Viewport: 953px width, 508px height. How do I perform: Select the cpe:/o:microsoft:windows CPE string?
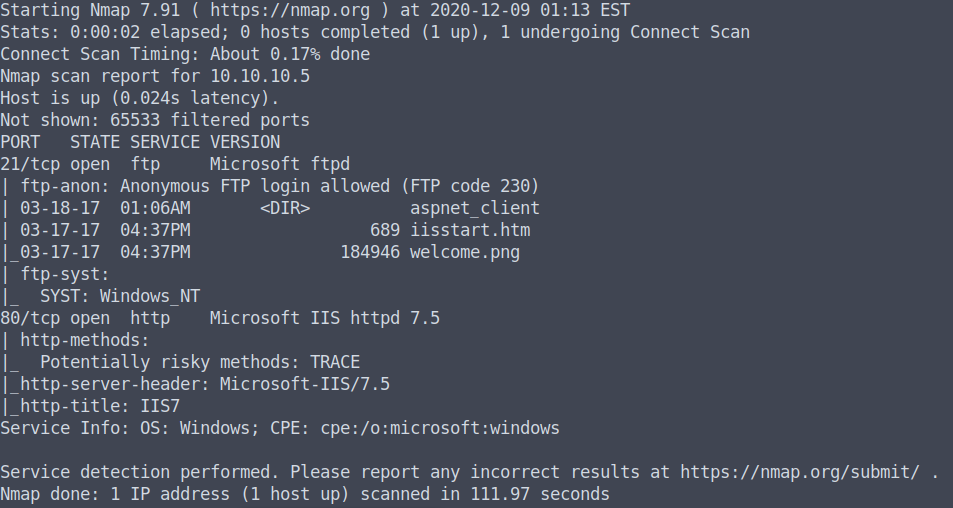click(x=439, y=428)
